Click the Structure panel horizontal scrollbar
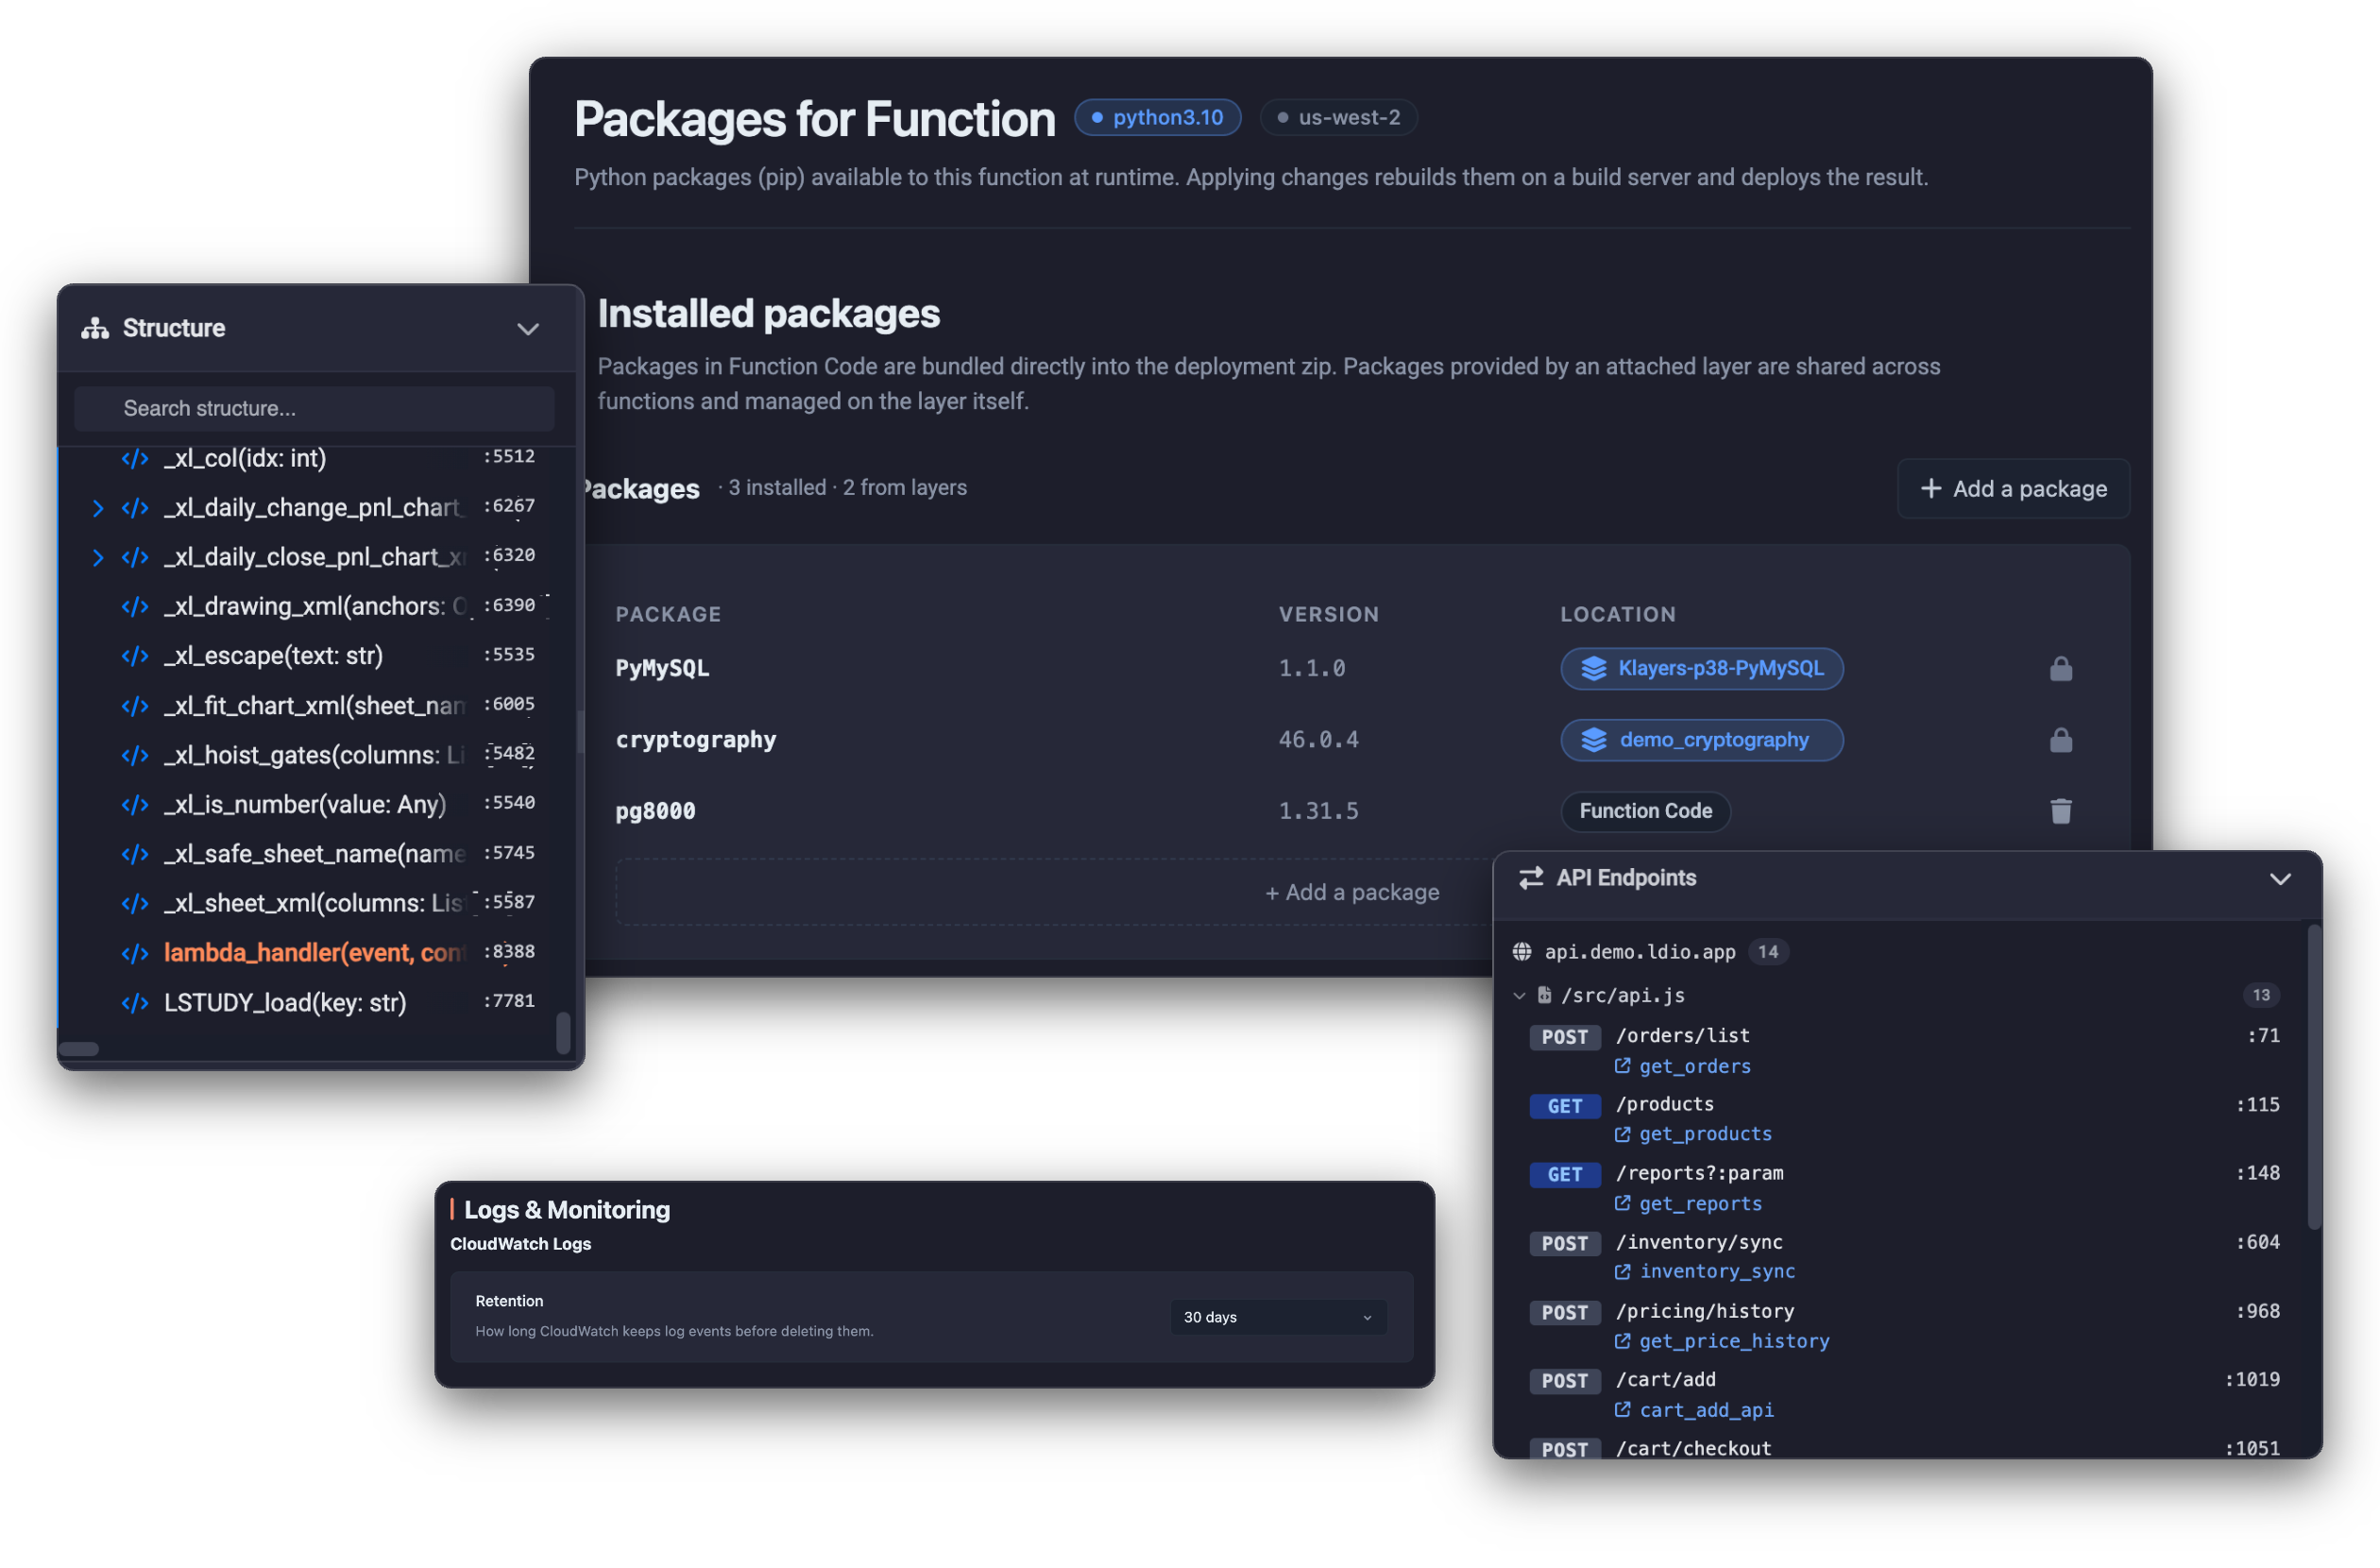The image size is (2380, 1568). pyautogui.click(x=79, y=1049)
